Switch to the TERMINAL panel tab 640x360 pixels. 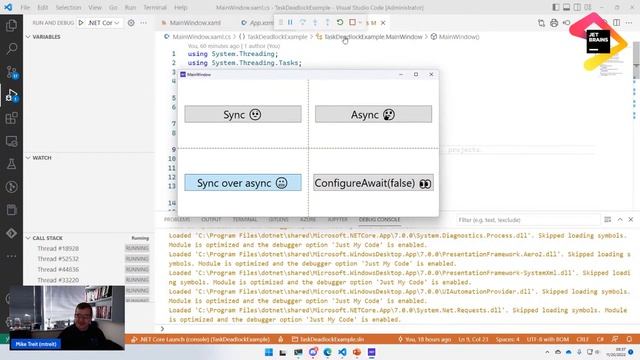(245, 220)
